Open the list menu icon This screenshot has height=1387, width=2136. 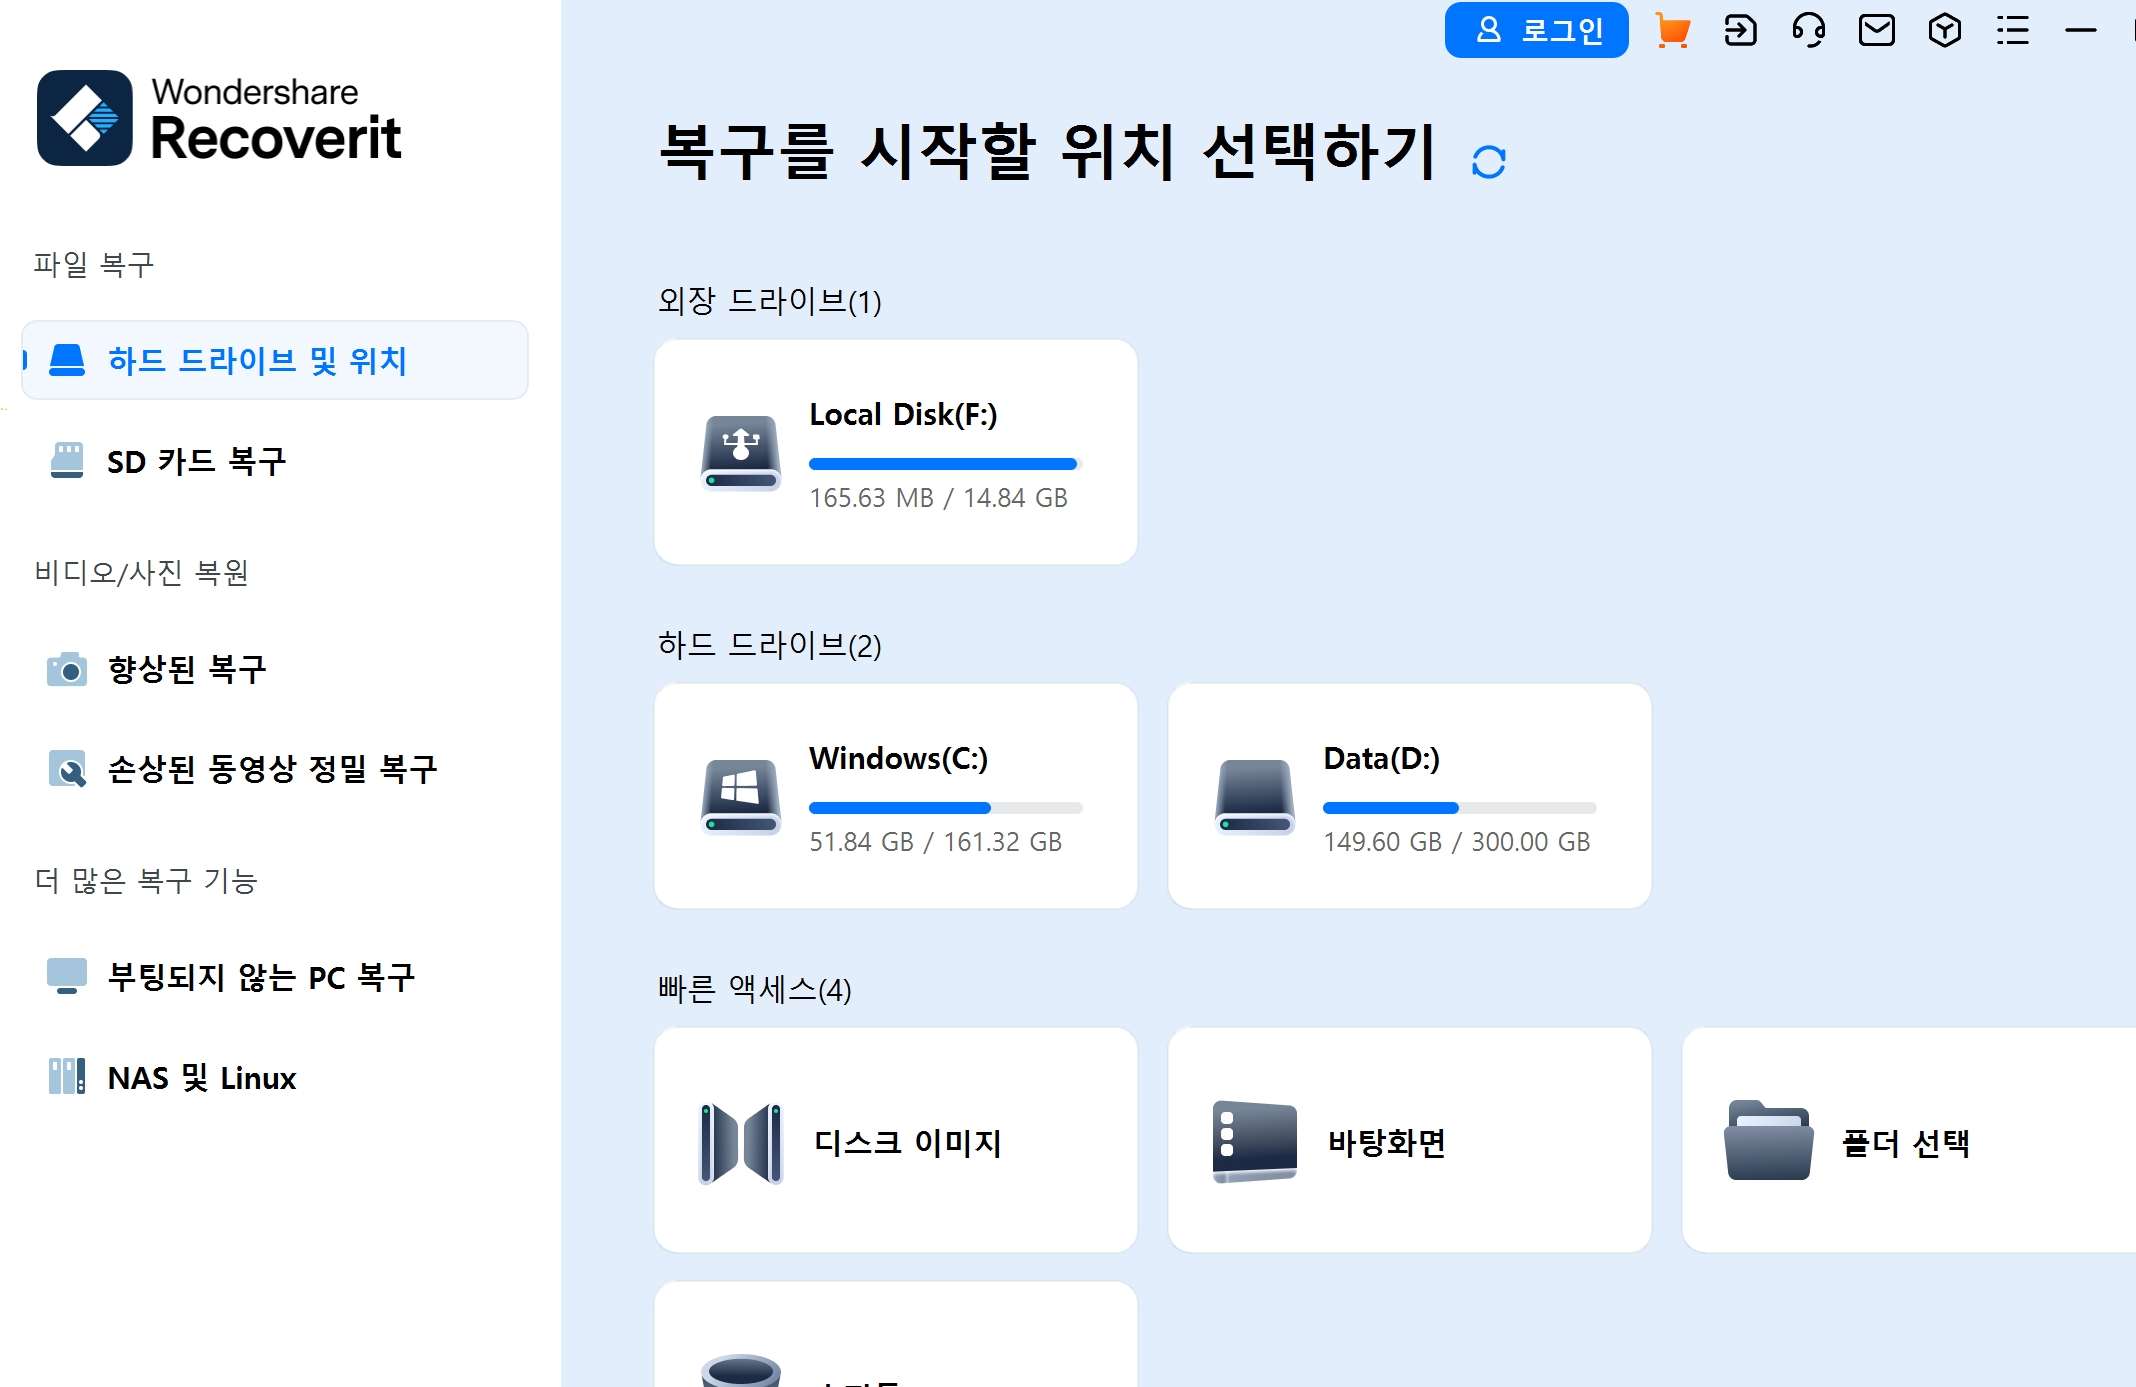[2012, 31]
